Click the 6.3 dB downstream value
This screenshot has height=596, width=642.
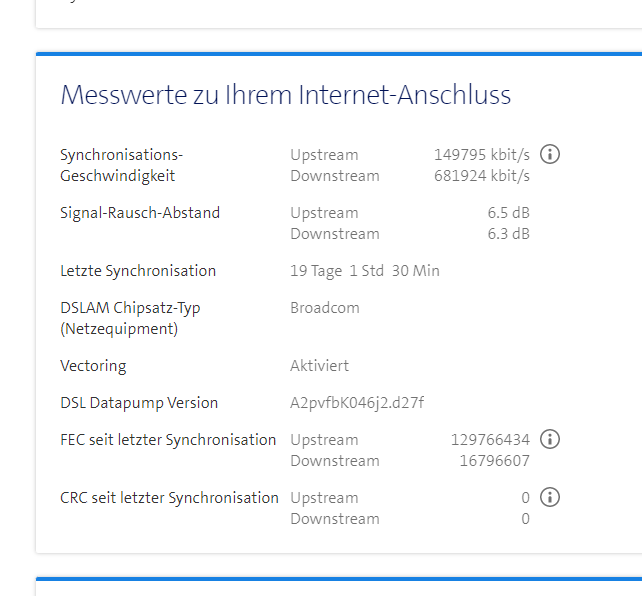click(x=508, y=234)
